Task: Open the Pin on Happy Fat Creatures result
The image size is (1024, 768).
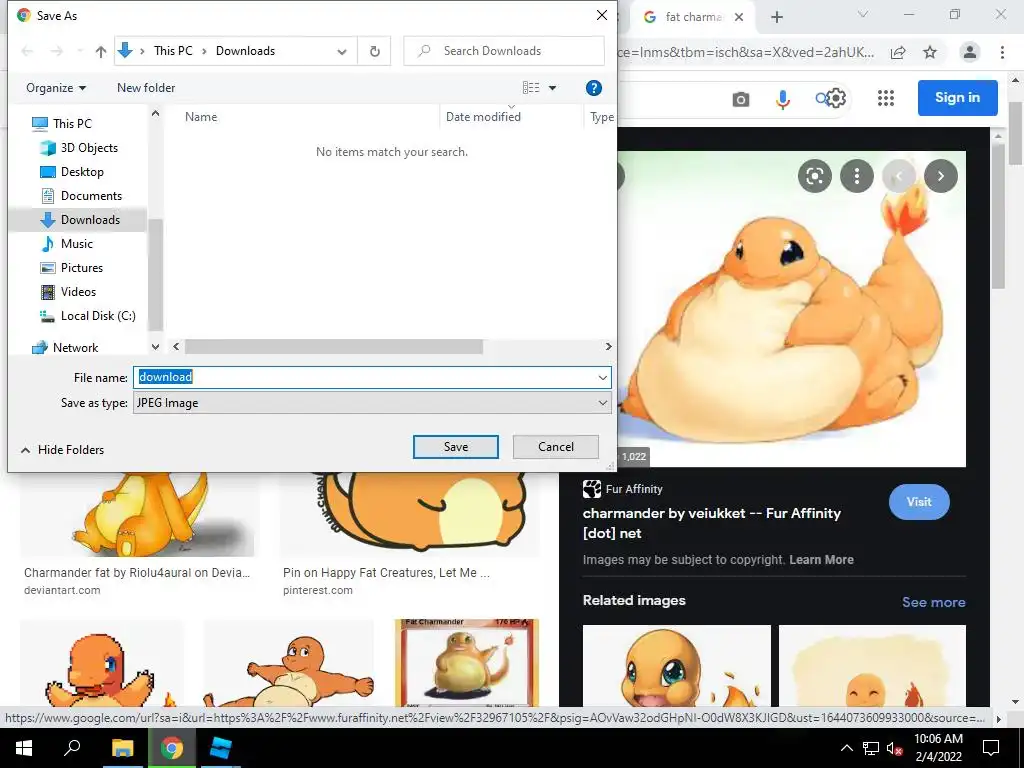Action: tap(386, 573)
